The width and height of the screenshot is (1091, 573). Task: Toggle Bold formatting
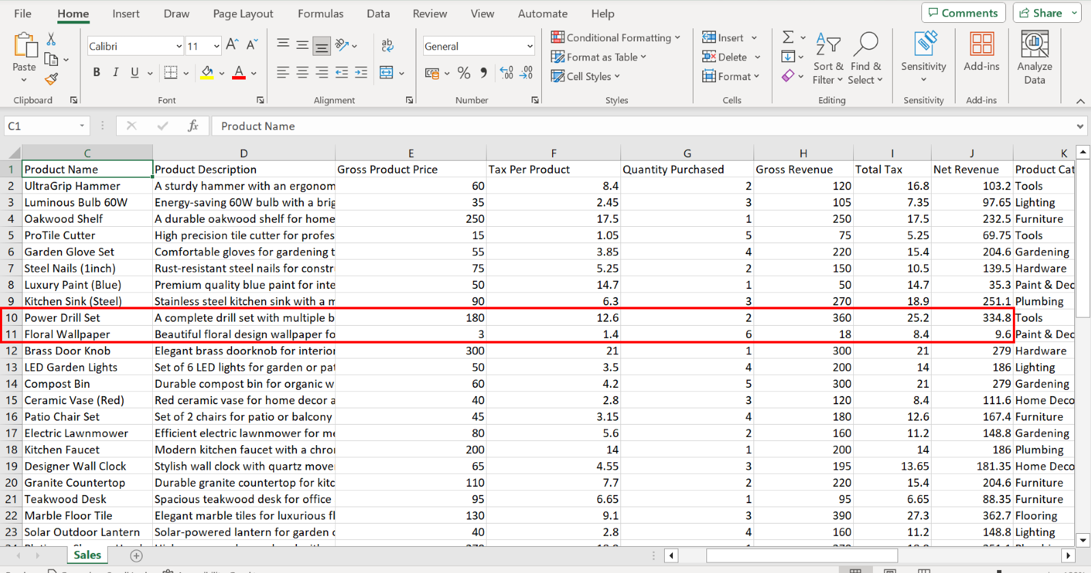point(96,73)
